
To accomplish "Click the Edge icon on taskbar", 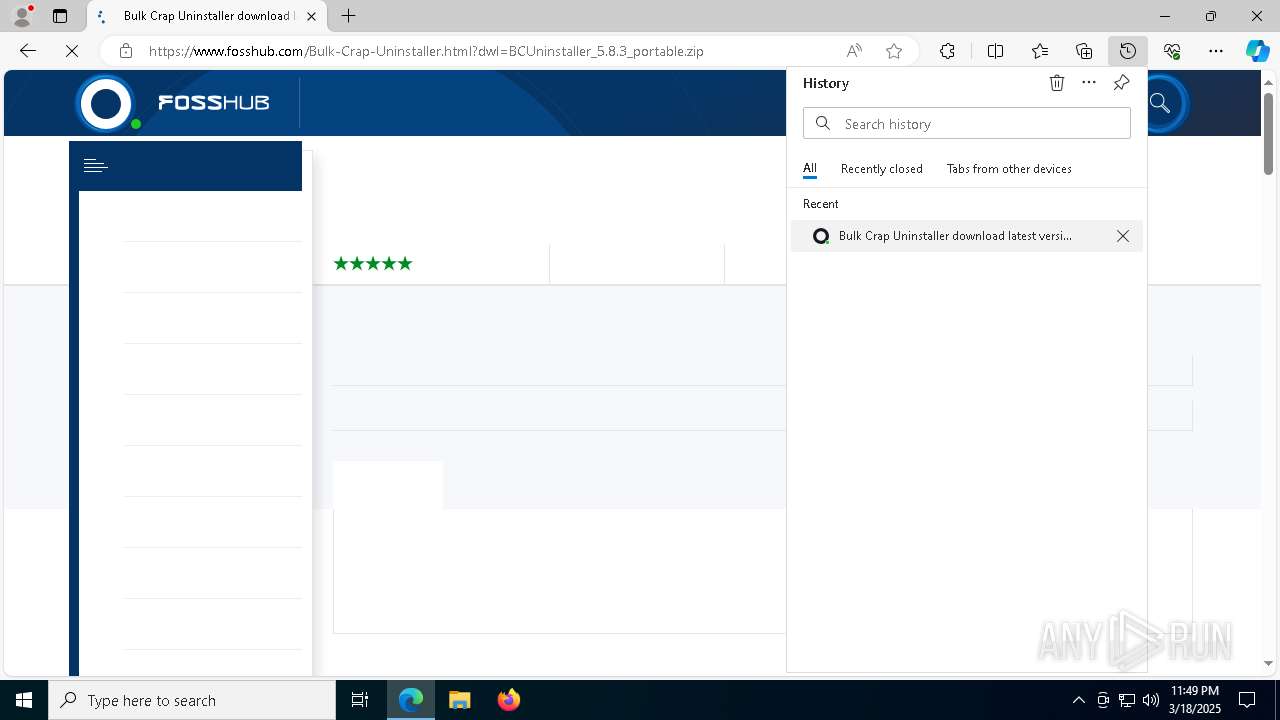I will [411, 700].
